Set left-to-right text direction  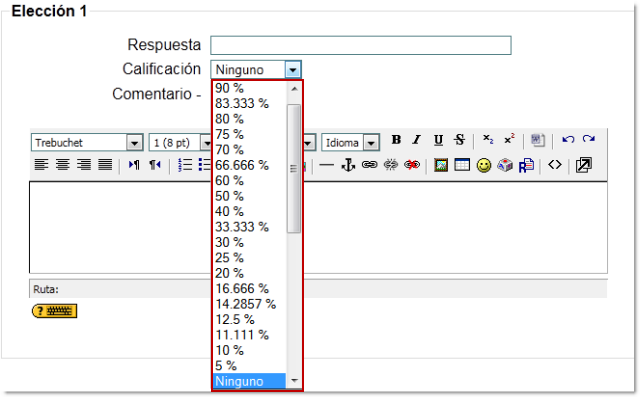(x=133, y=165)
